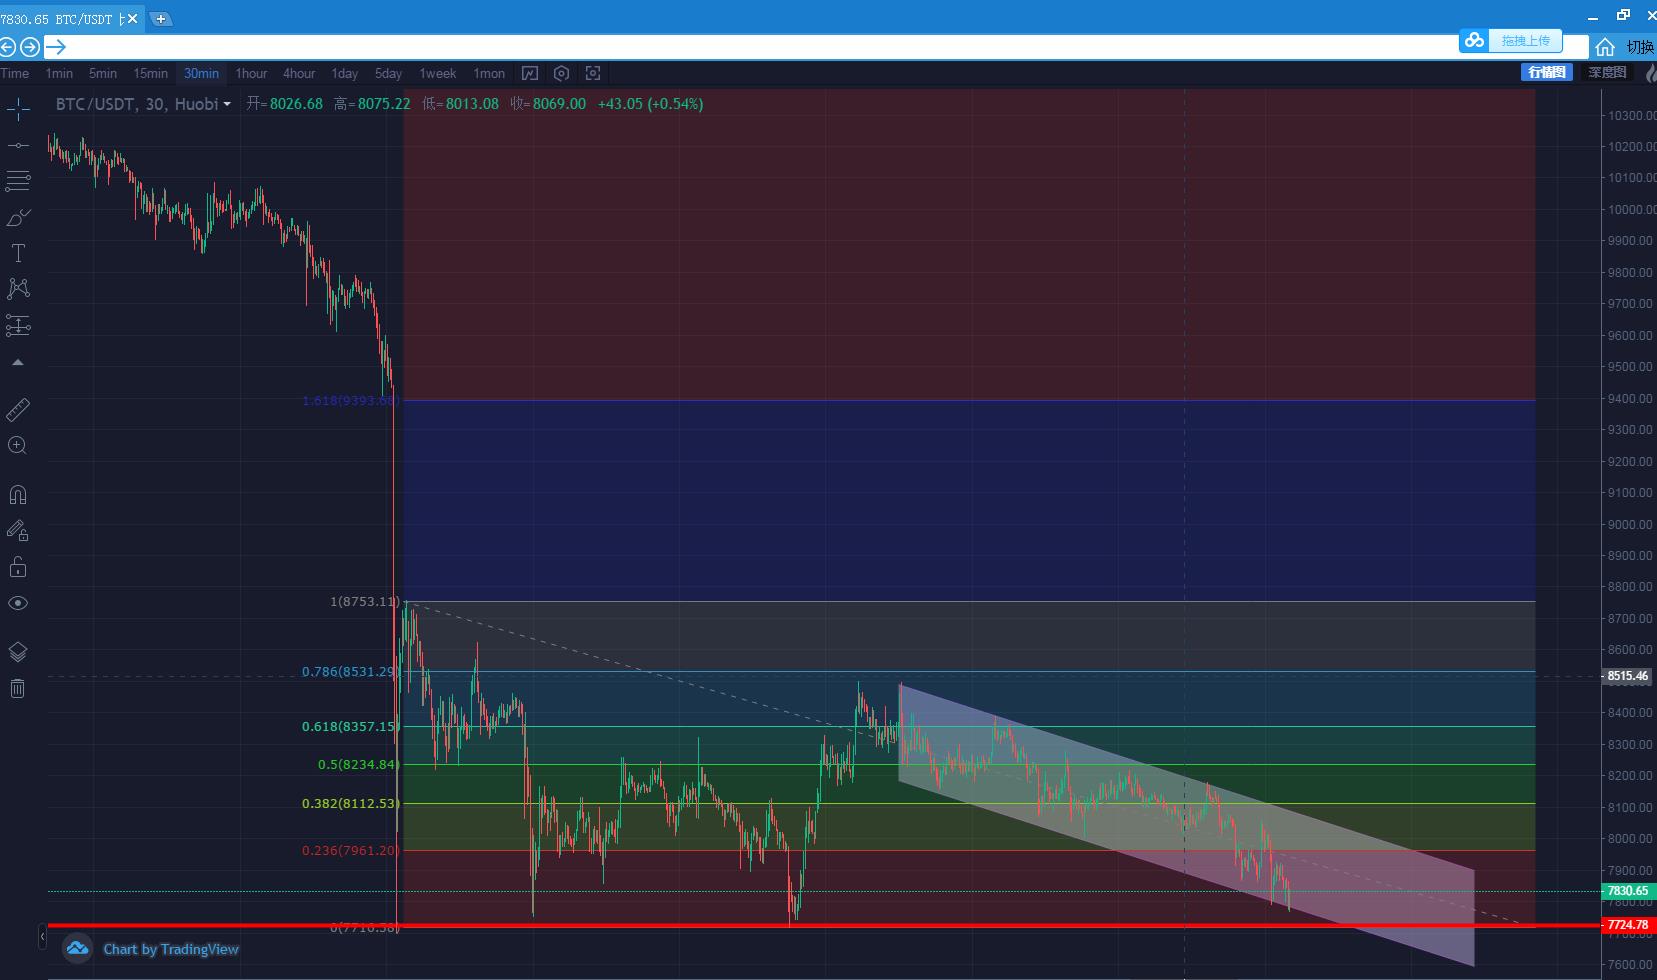The height and width of the screenshot is (980, 1657).
Task: Select the crosshair cursor tool
Action: pyautogui.click(x=18, y=109)
